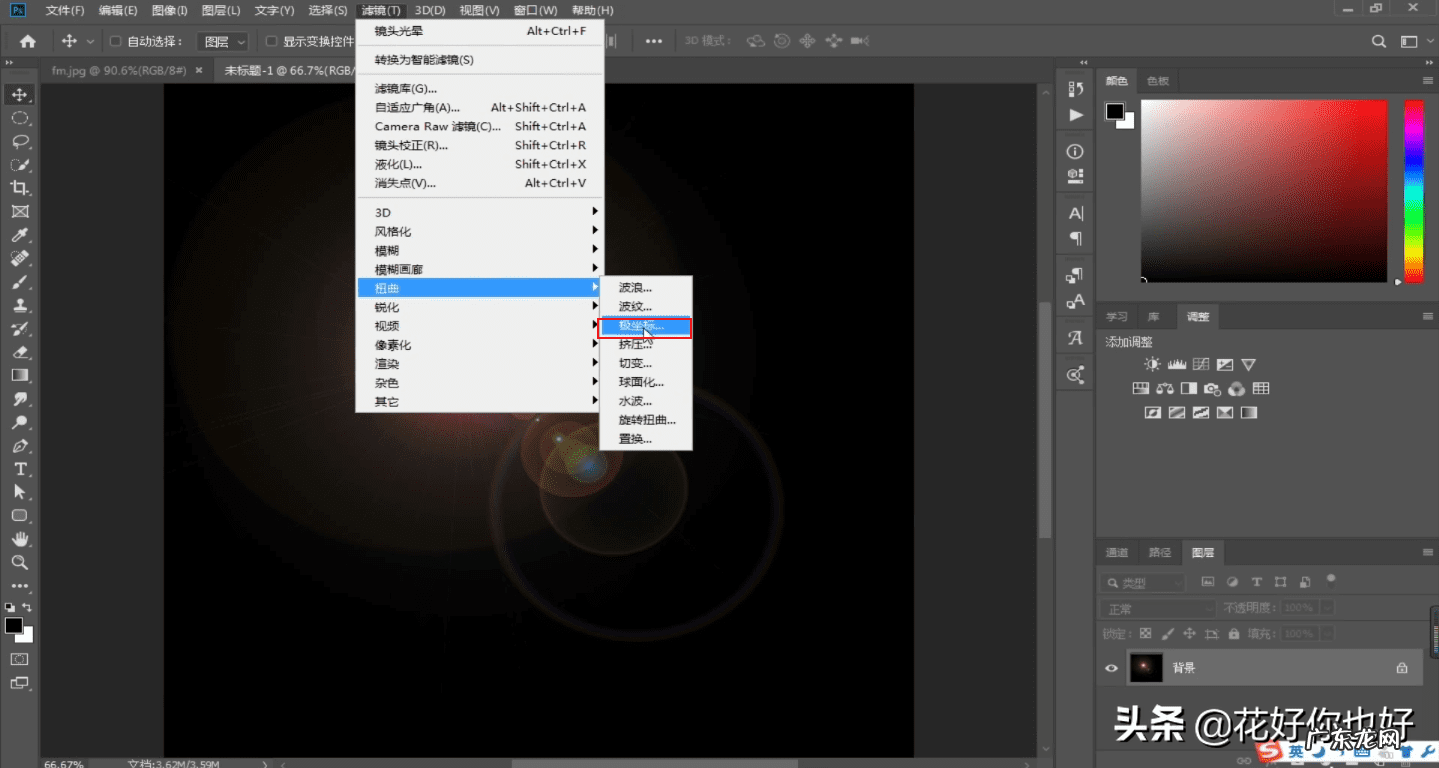
Task: Click 转换为智能滤镜 menu entry
Action: coord(424,60)
